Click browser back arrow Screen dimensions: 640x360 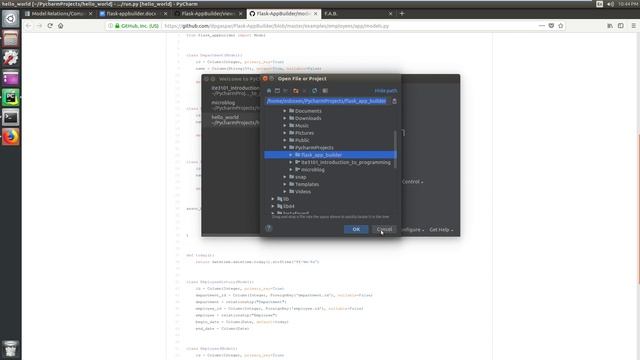point(28,26)
